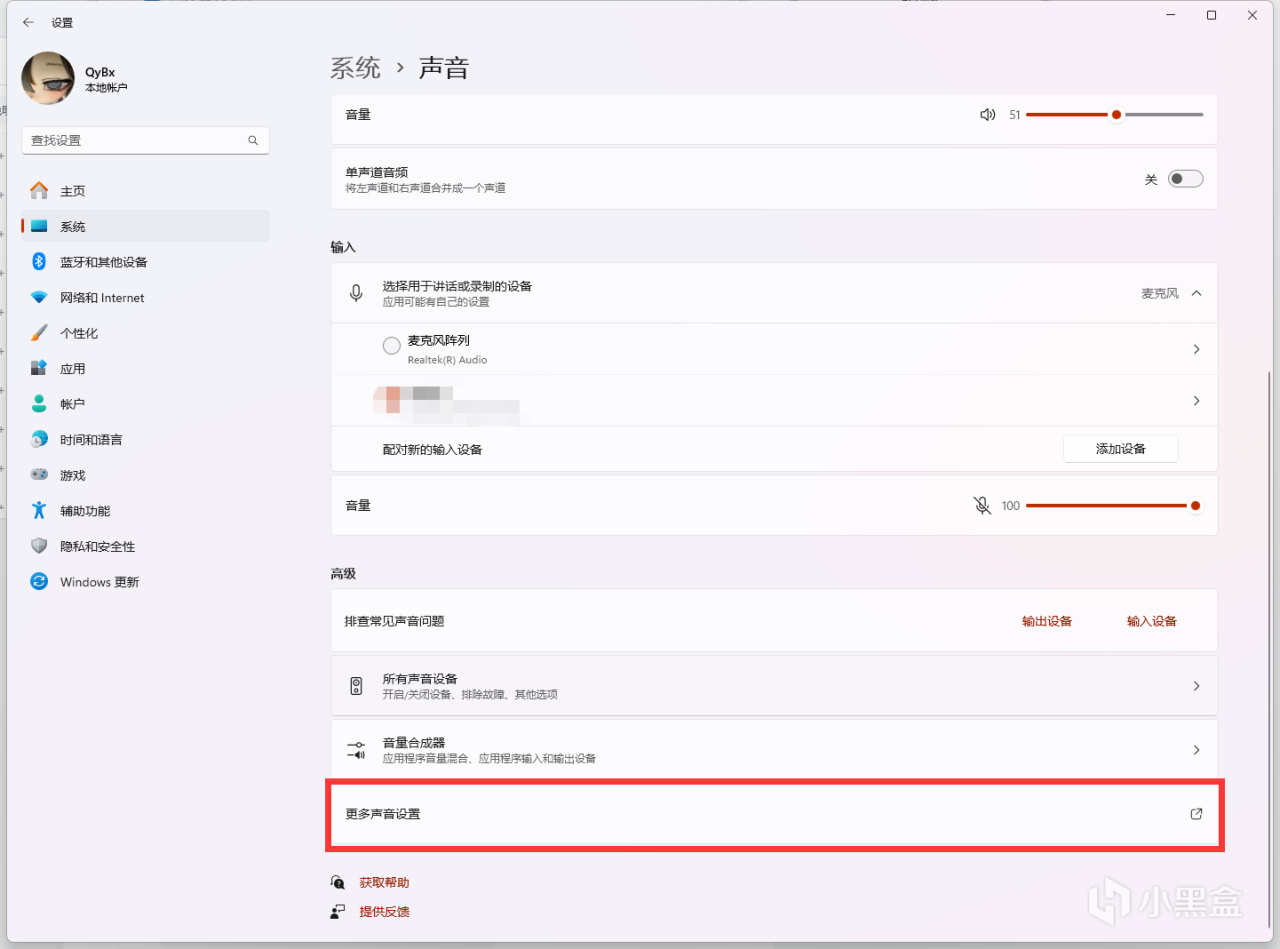
Task: Open 应用 settings
Action: tap(146, 369)
